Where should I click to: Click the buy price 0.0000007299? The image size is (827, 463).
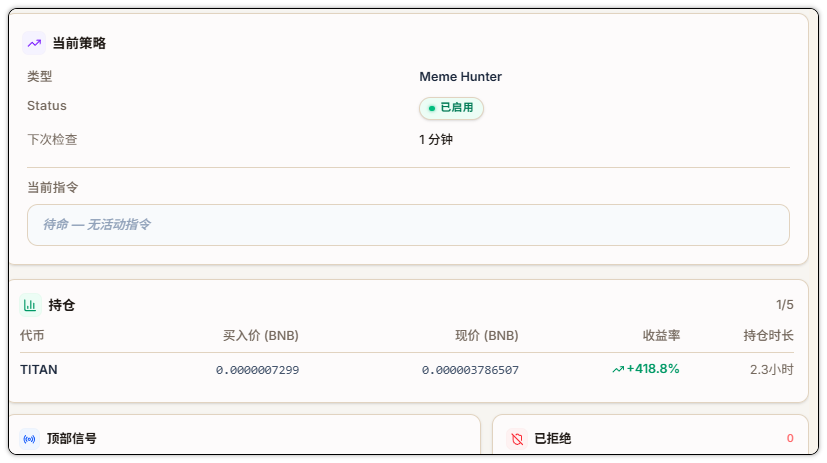[x=257, y=370]
